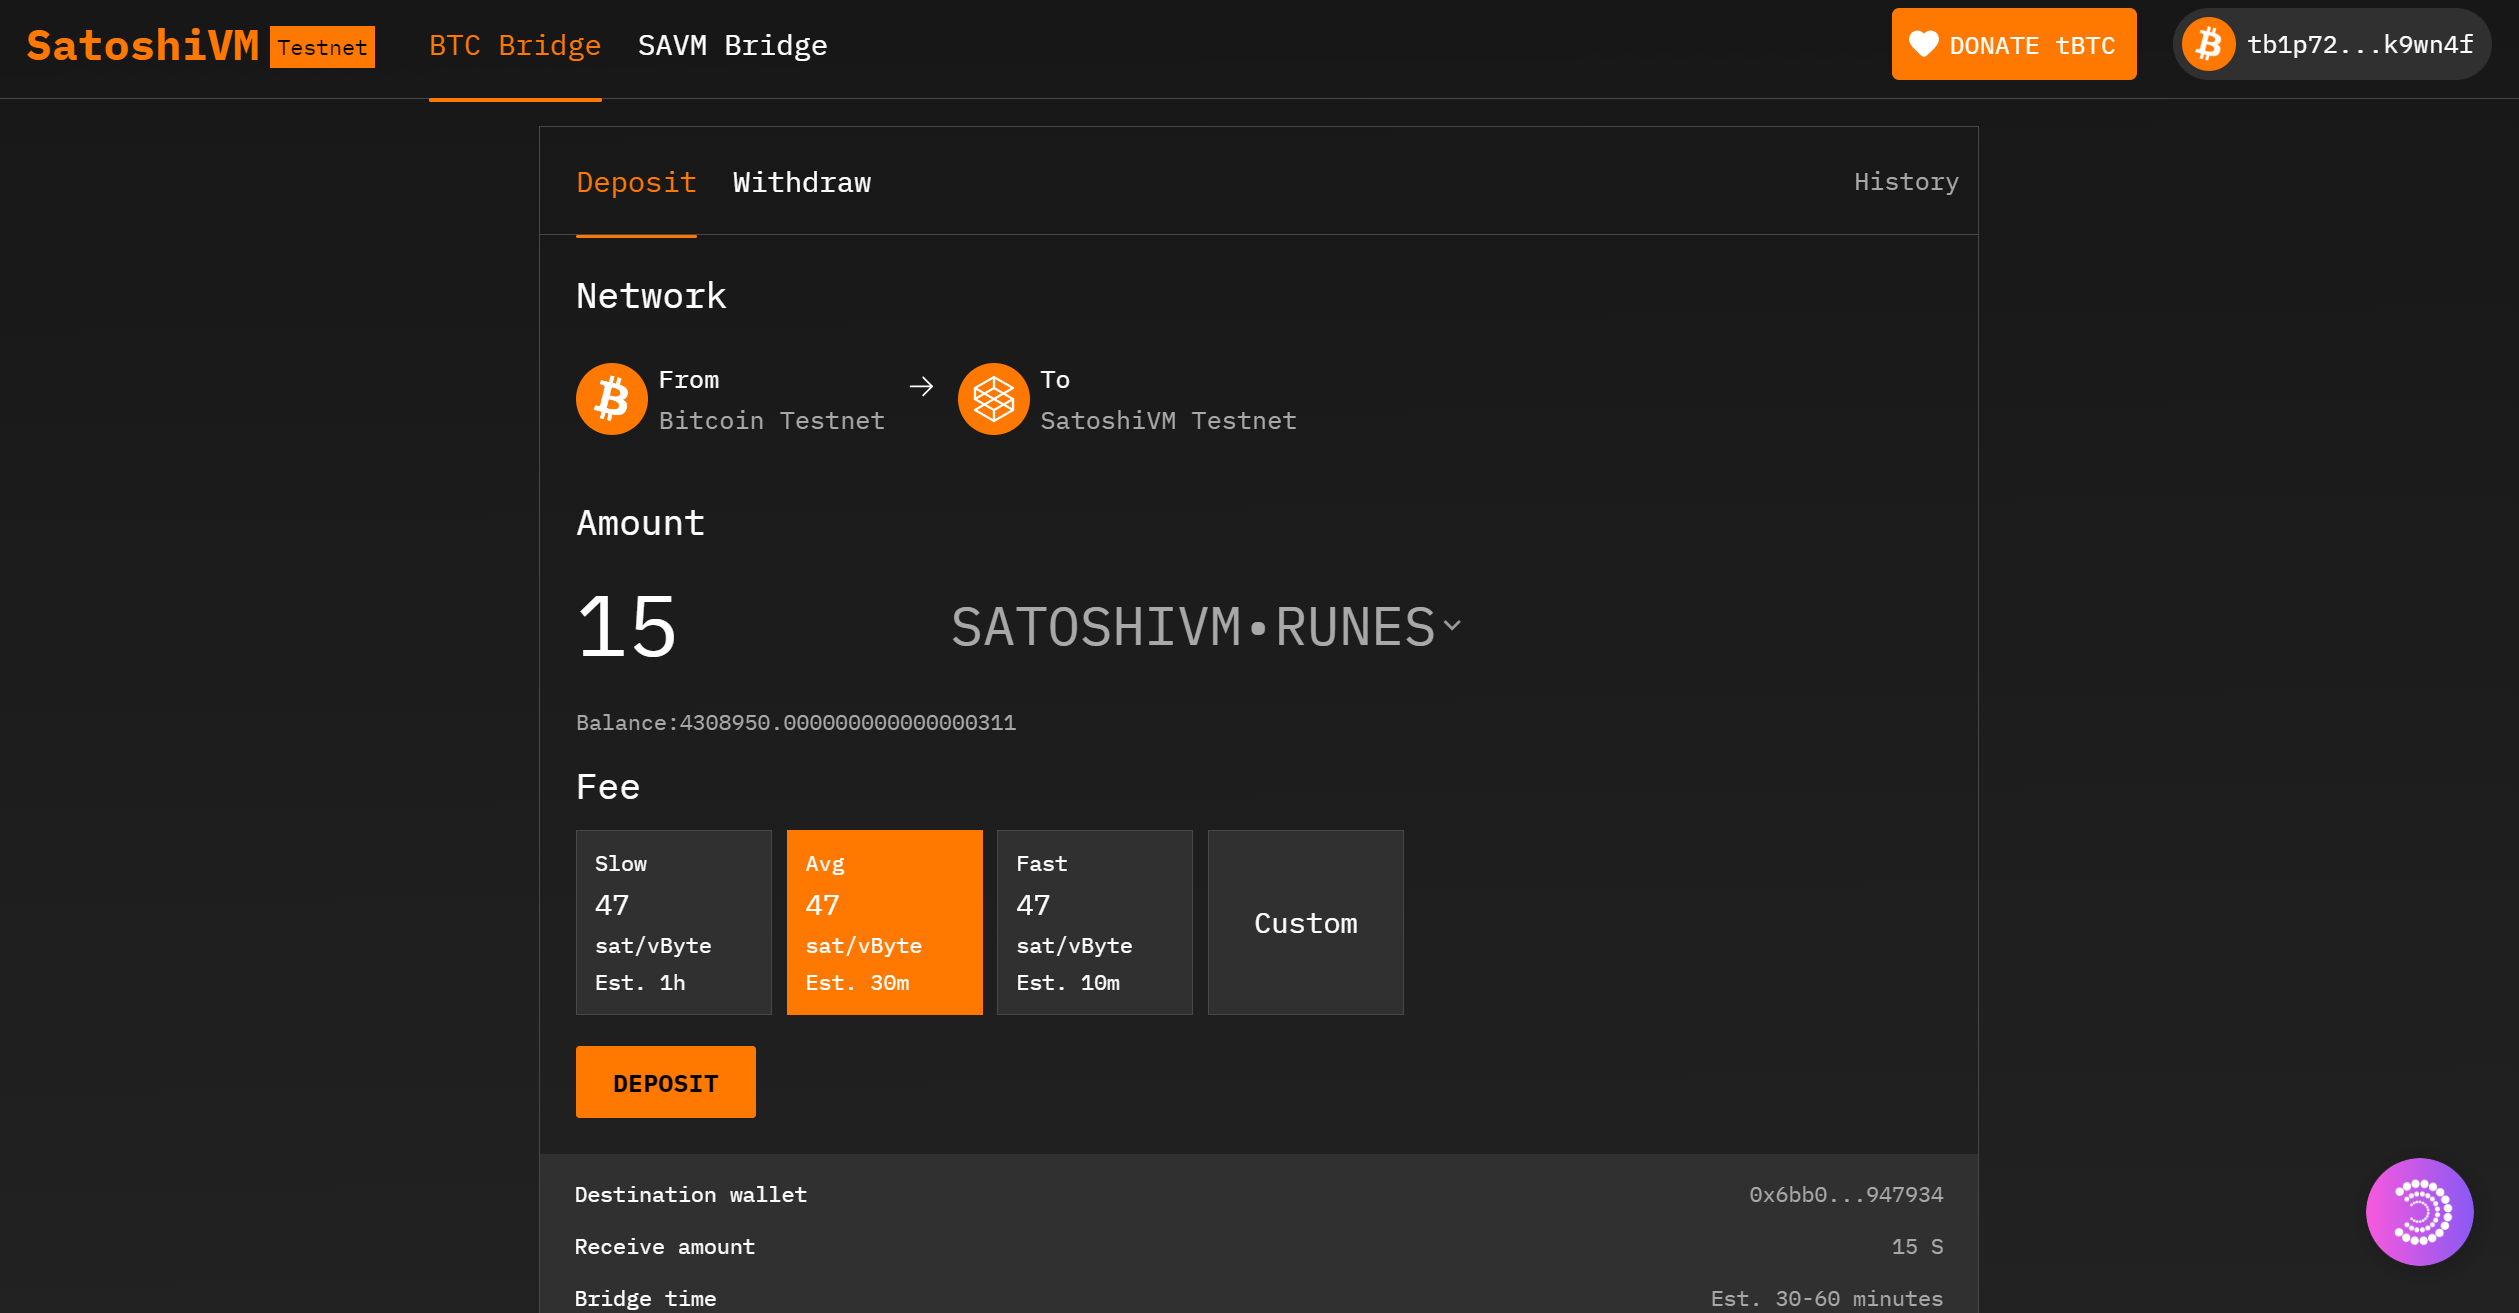Switch to the Withdraw tab
Image resolution: width=2519 pixels, height=1313 pixels.
pos(802,183)
